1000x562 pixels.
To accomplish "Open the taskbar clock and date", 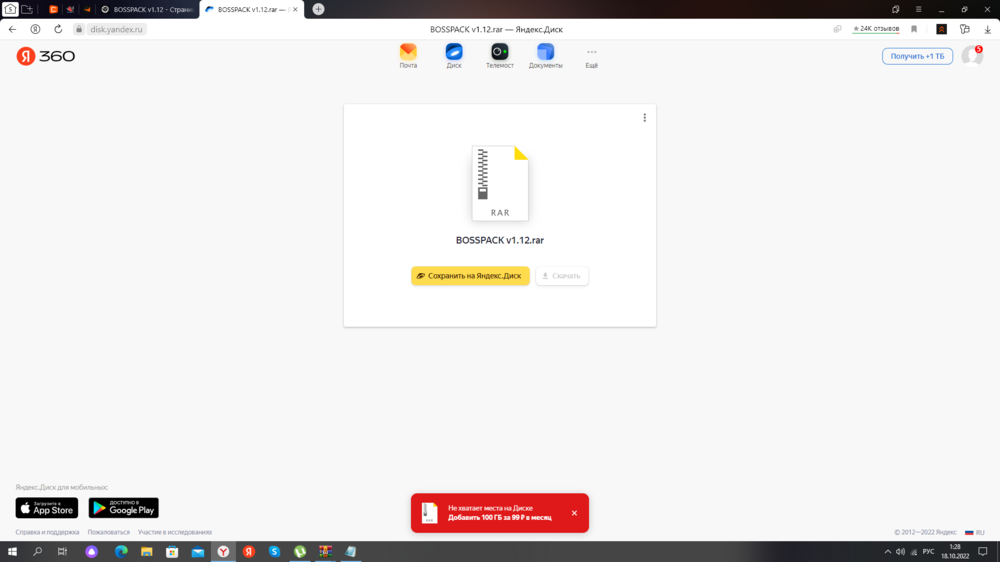I will [x=955, y=552].
